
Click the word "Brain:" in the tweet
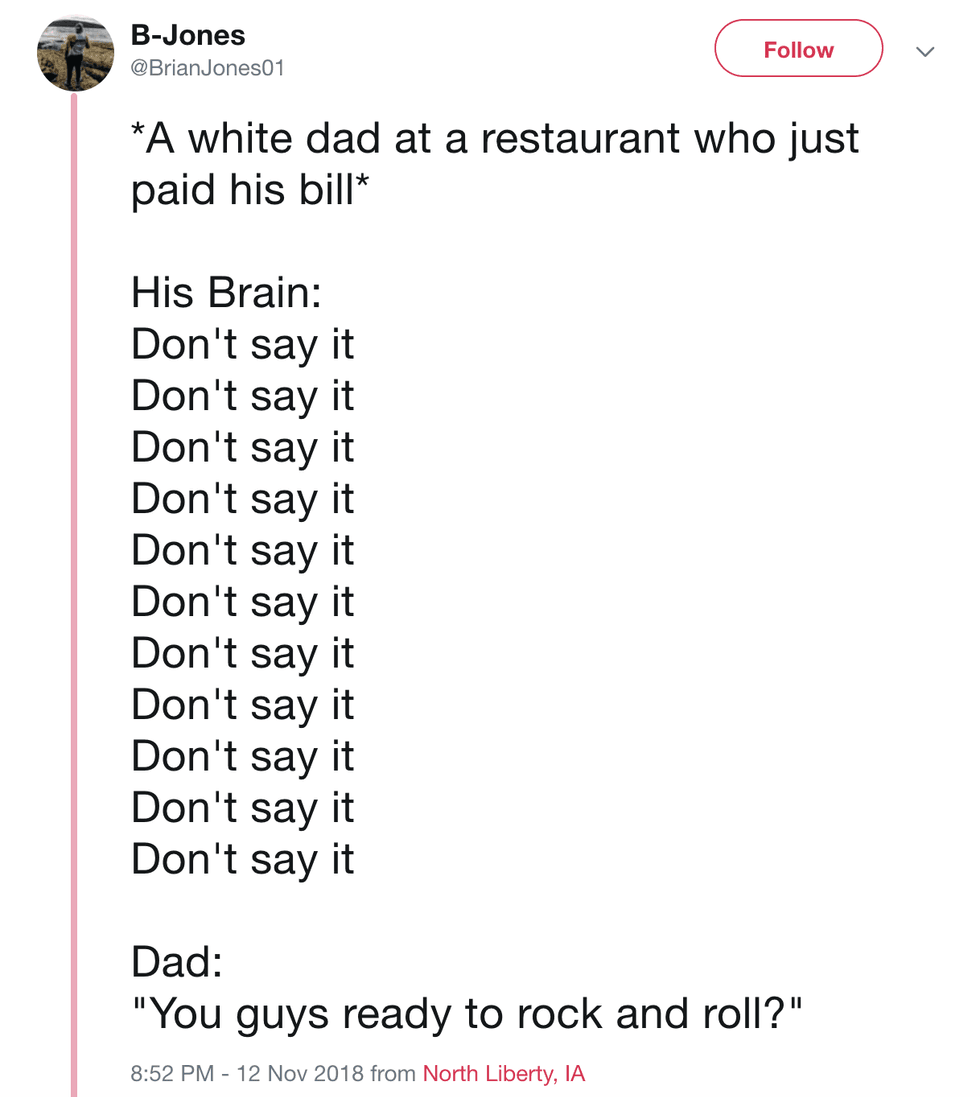pyautogui.click(x=264, y=292)
